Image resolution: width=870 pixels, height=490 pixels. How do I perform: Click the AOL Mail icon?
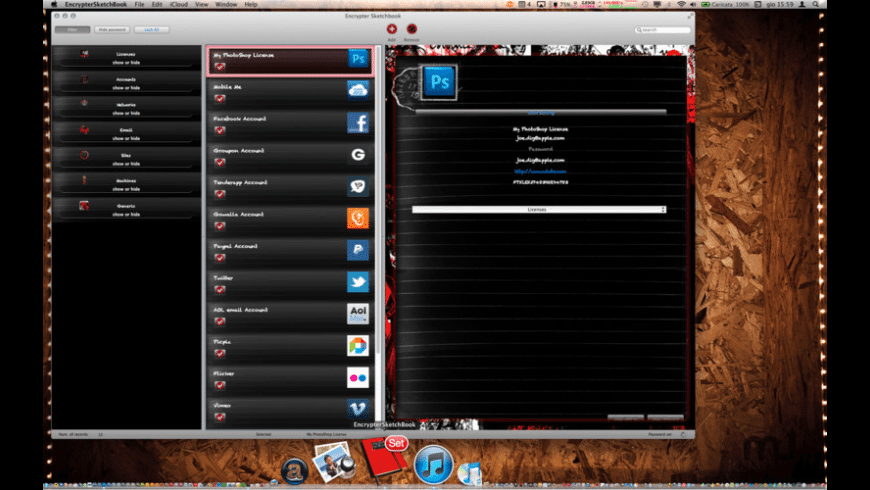tap(358, 314)
